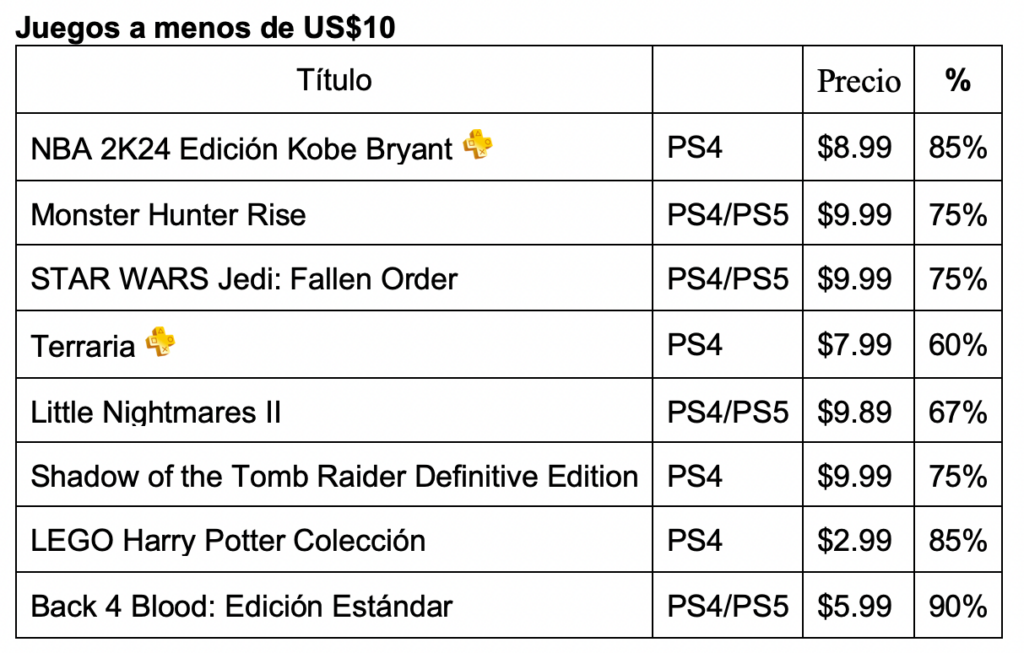Select the Little Nightmares II title
This screenshot has height=653, width=1024.
156,412
